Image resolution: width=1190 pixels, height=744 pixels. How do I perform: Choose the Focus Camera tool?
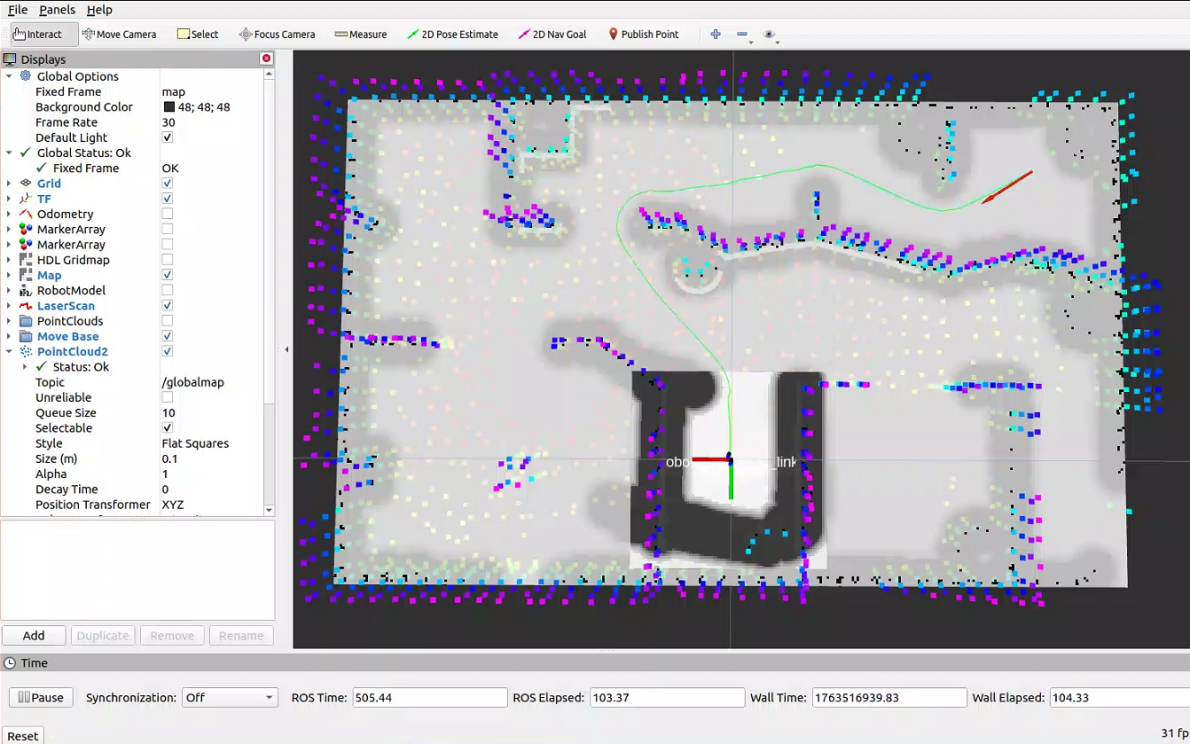pos(277,34)
